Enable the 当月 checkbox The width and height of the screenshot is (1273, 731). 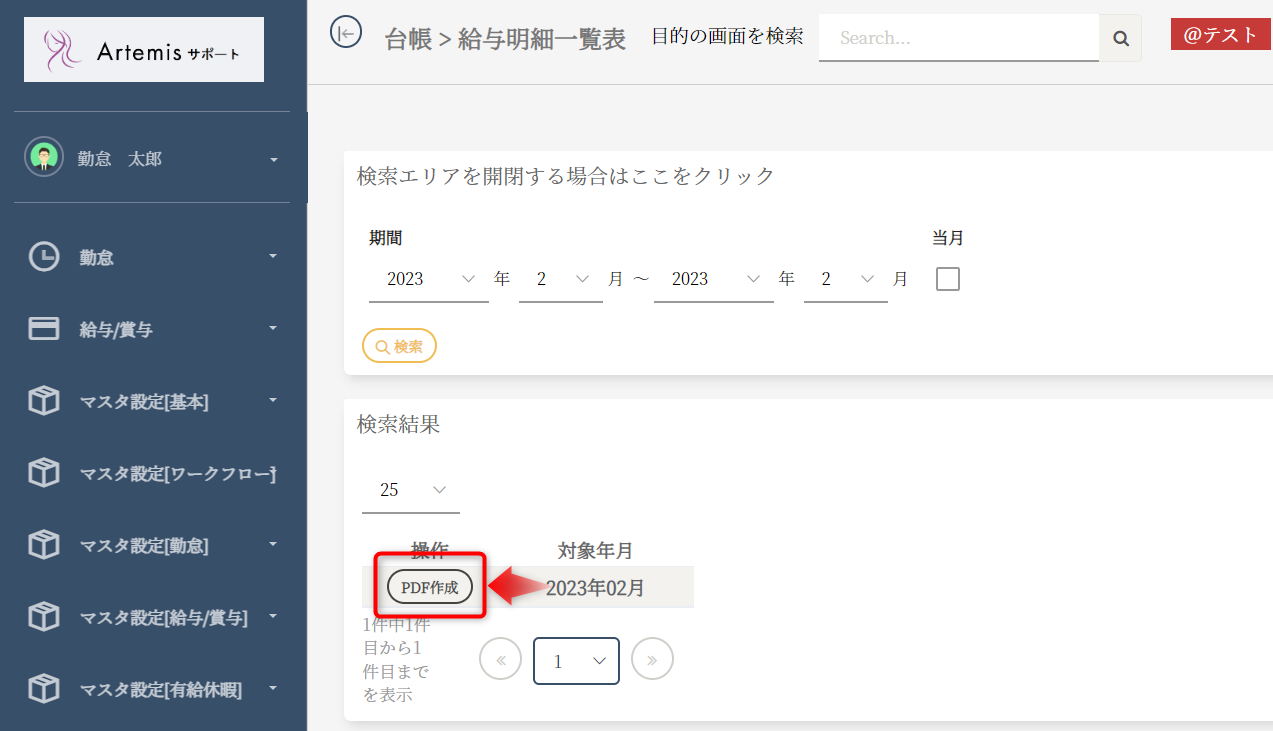[947, 279]
